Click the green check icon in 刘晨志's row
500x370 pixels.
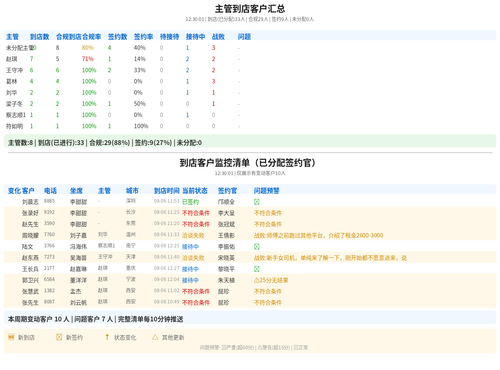[x=256, y=202]
